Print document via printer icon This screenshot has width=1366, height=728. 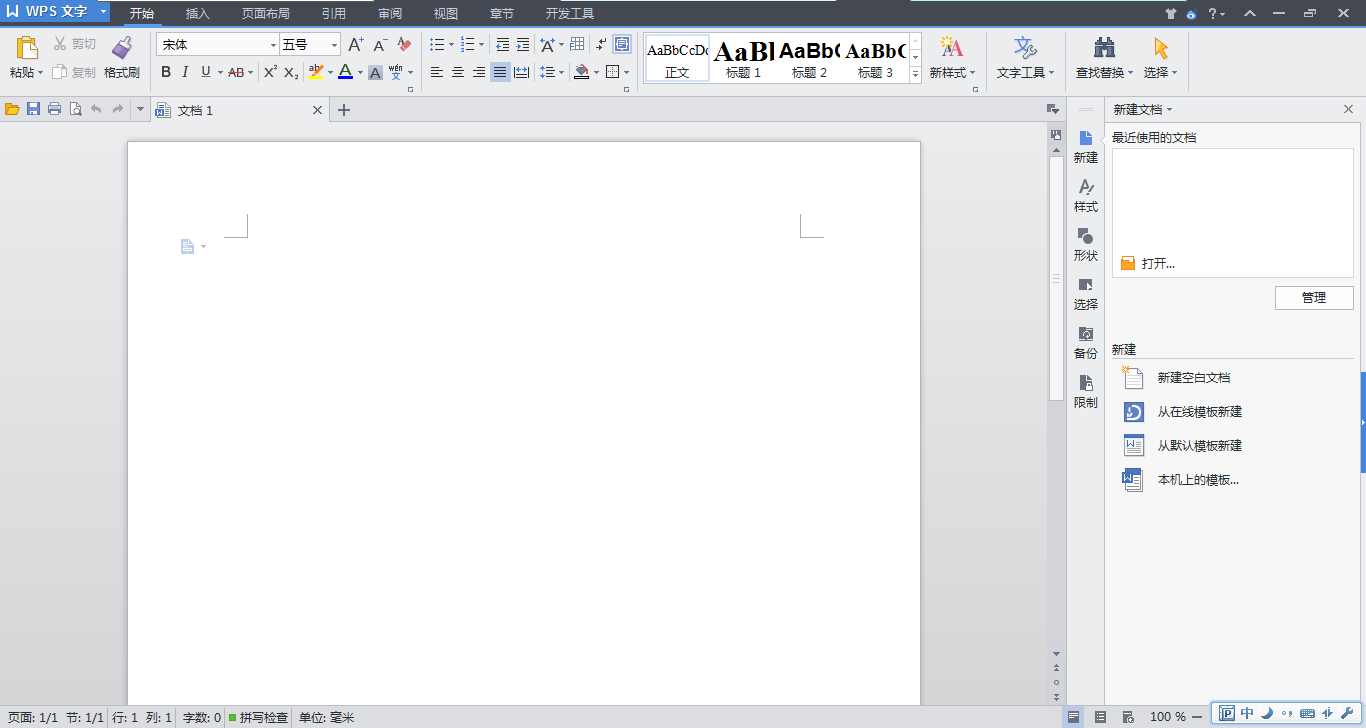click(x=54, y=109)
